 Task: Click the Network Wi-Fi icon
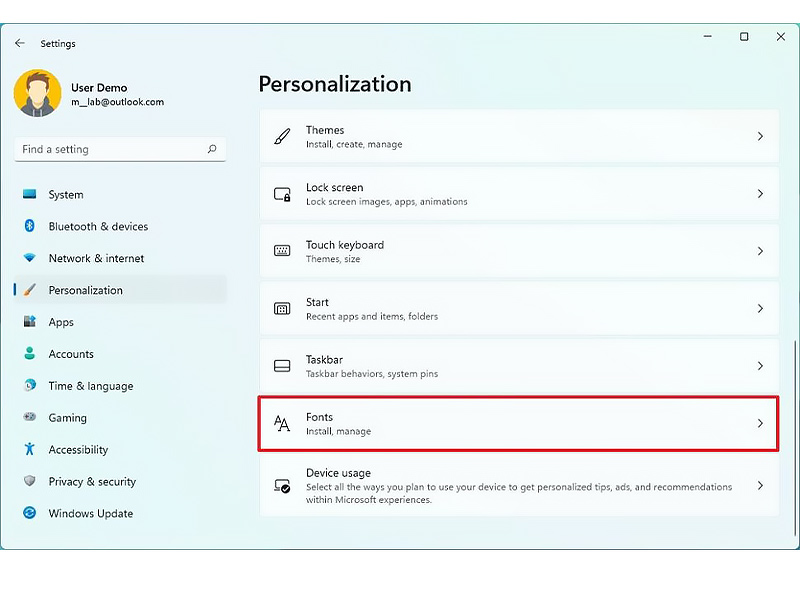point(30,258)
